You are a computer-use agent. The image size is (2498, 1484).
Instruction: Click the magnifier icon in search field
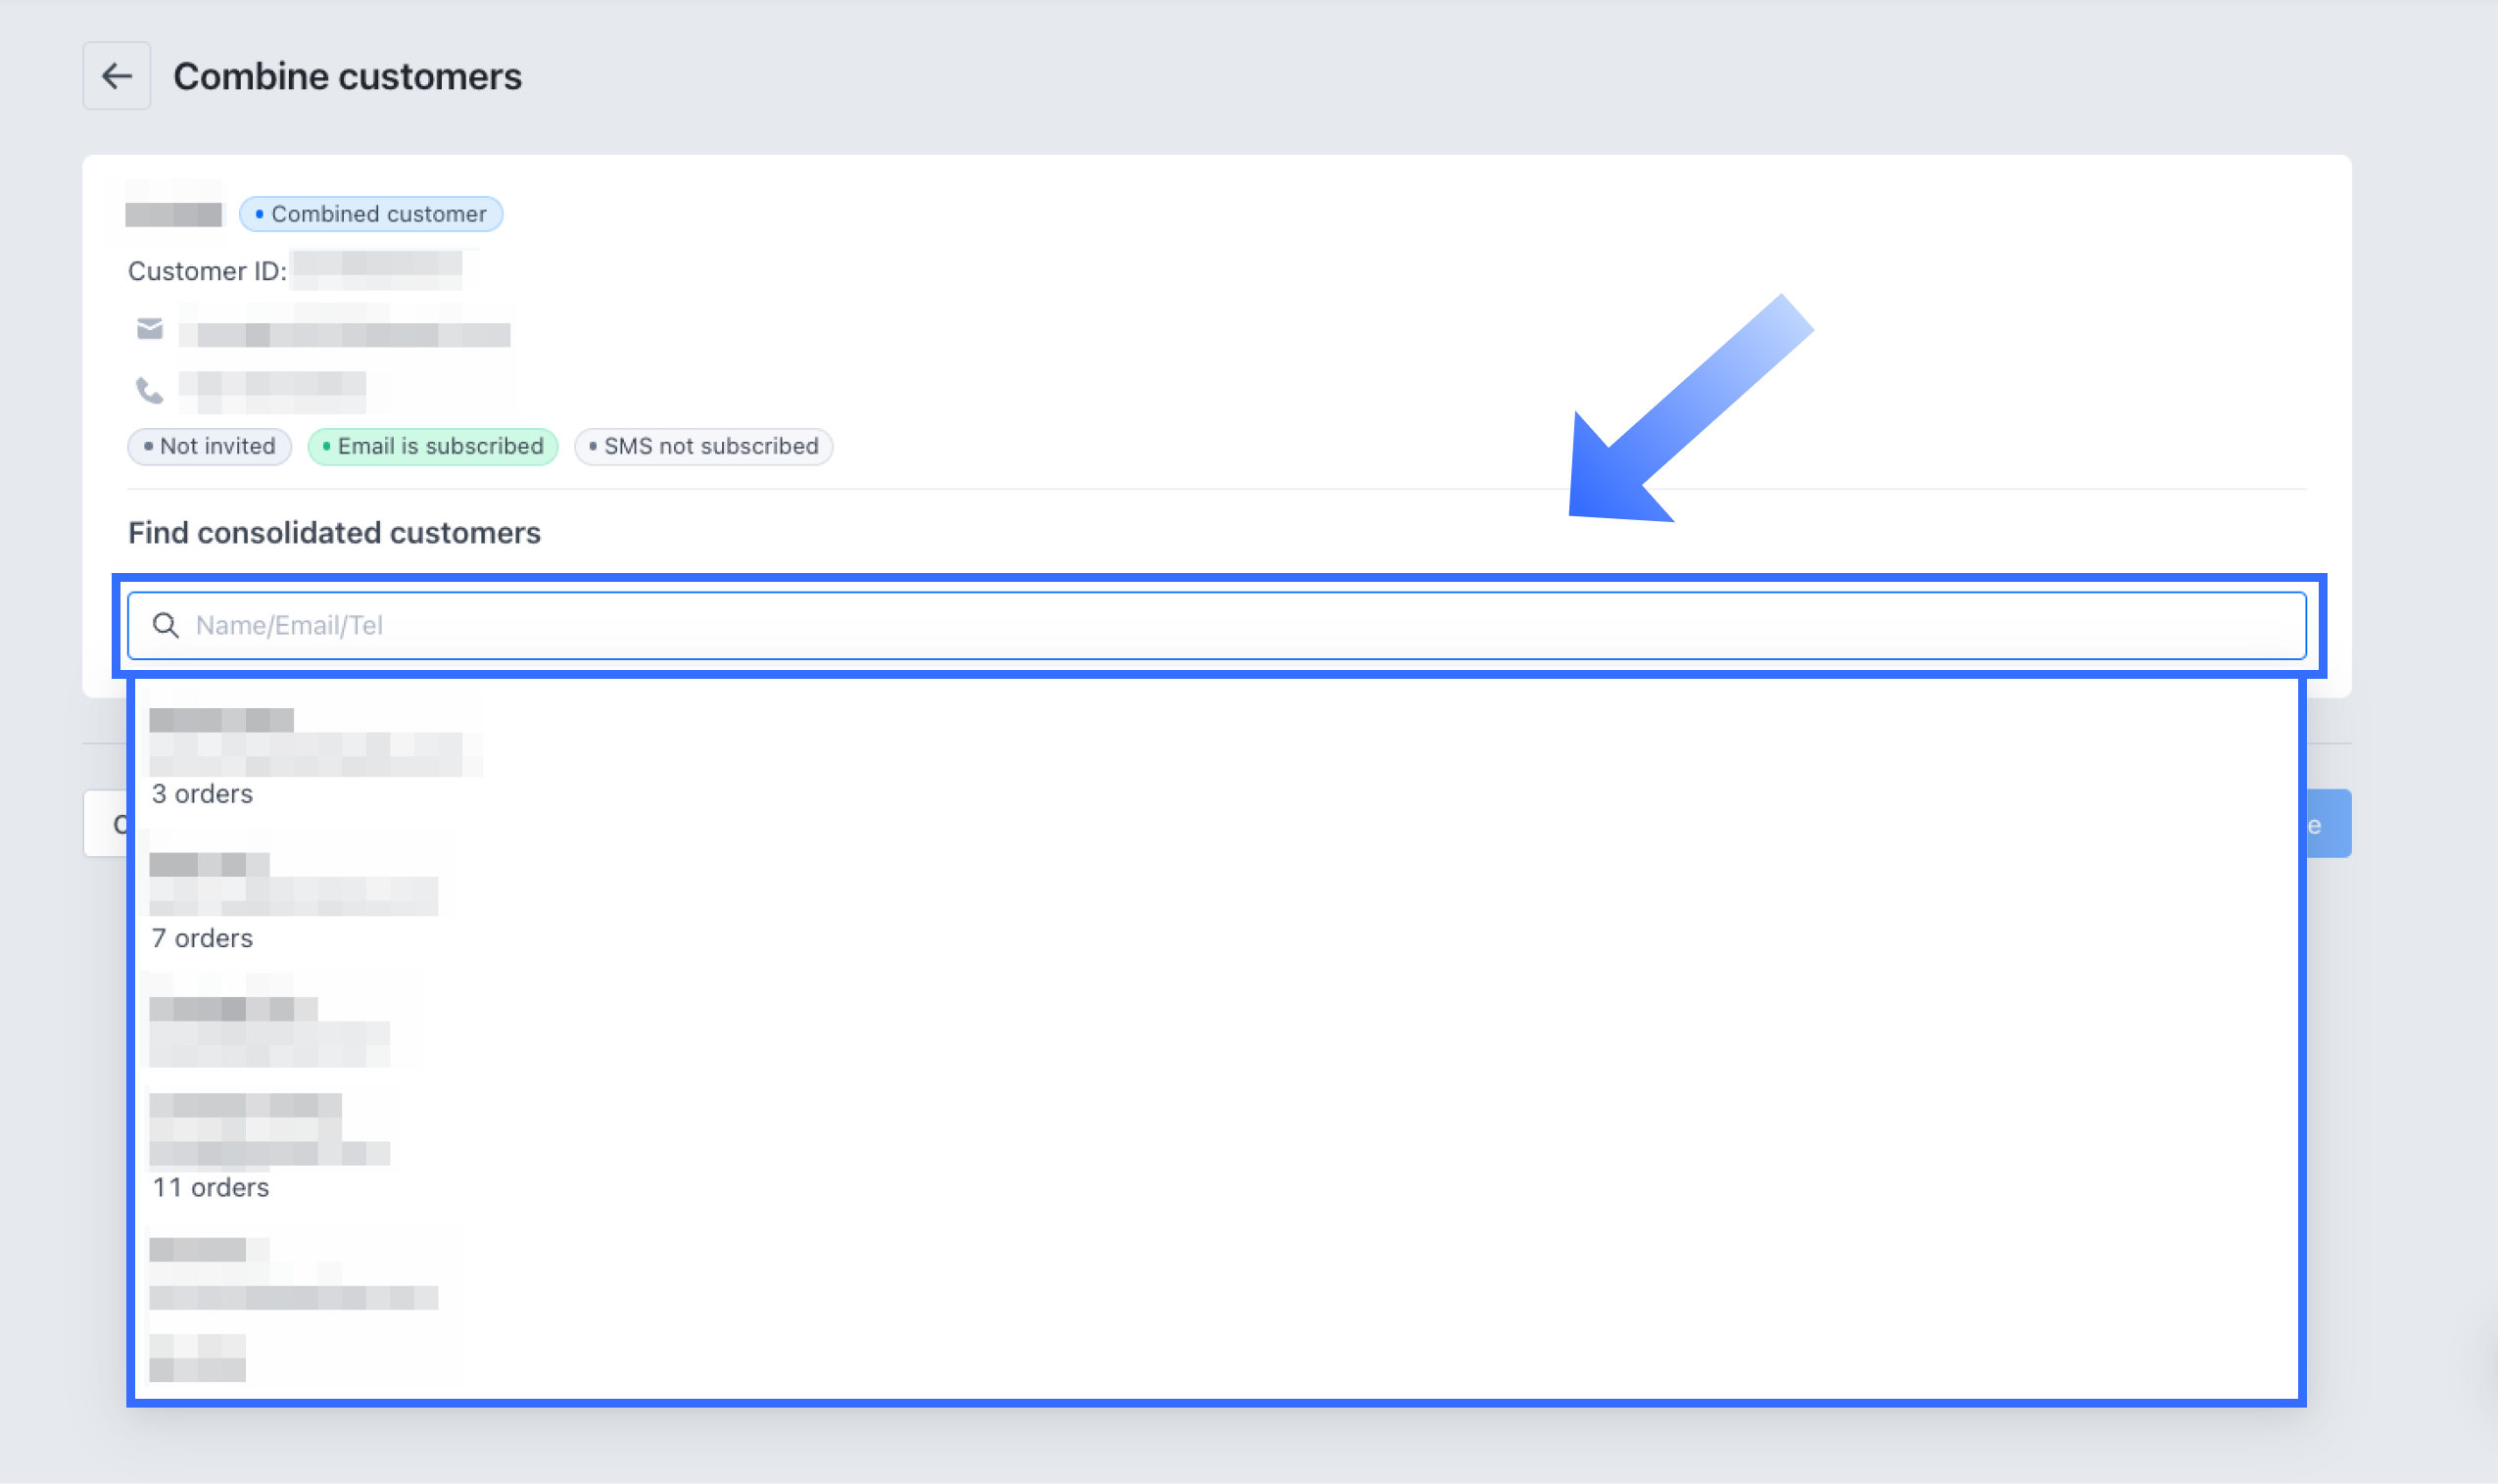click(166, 626)
